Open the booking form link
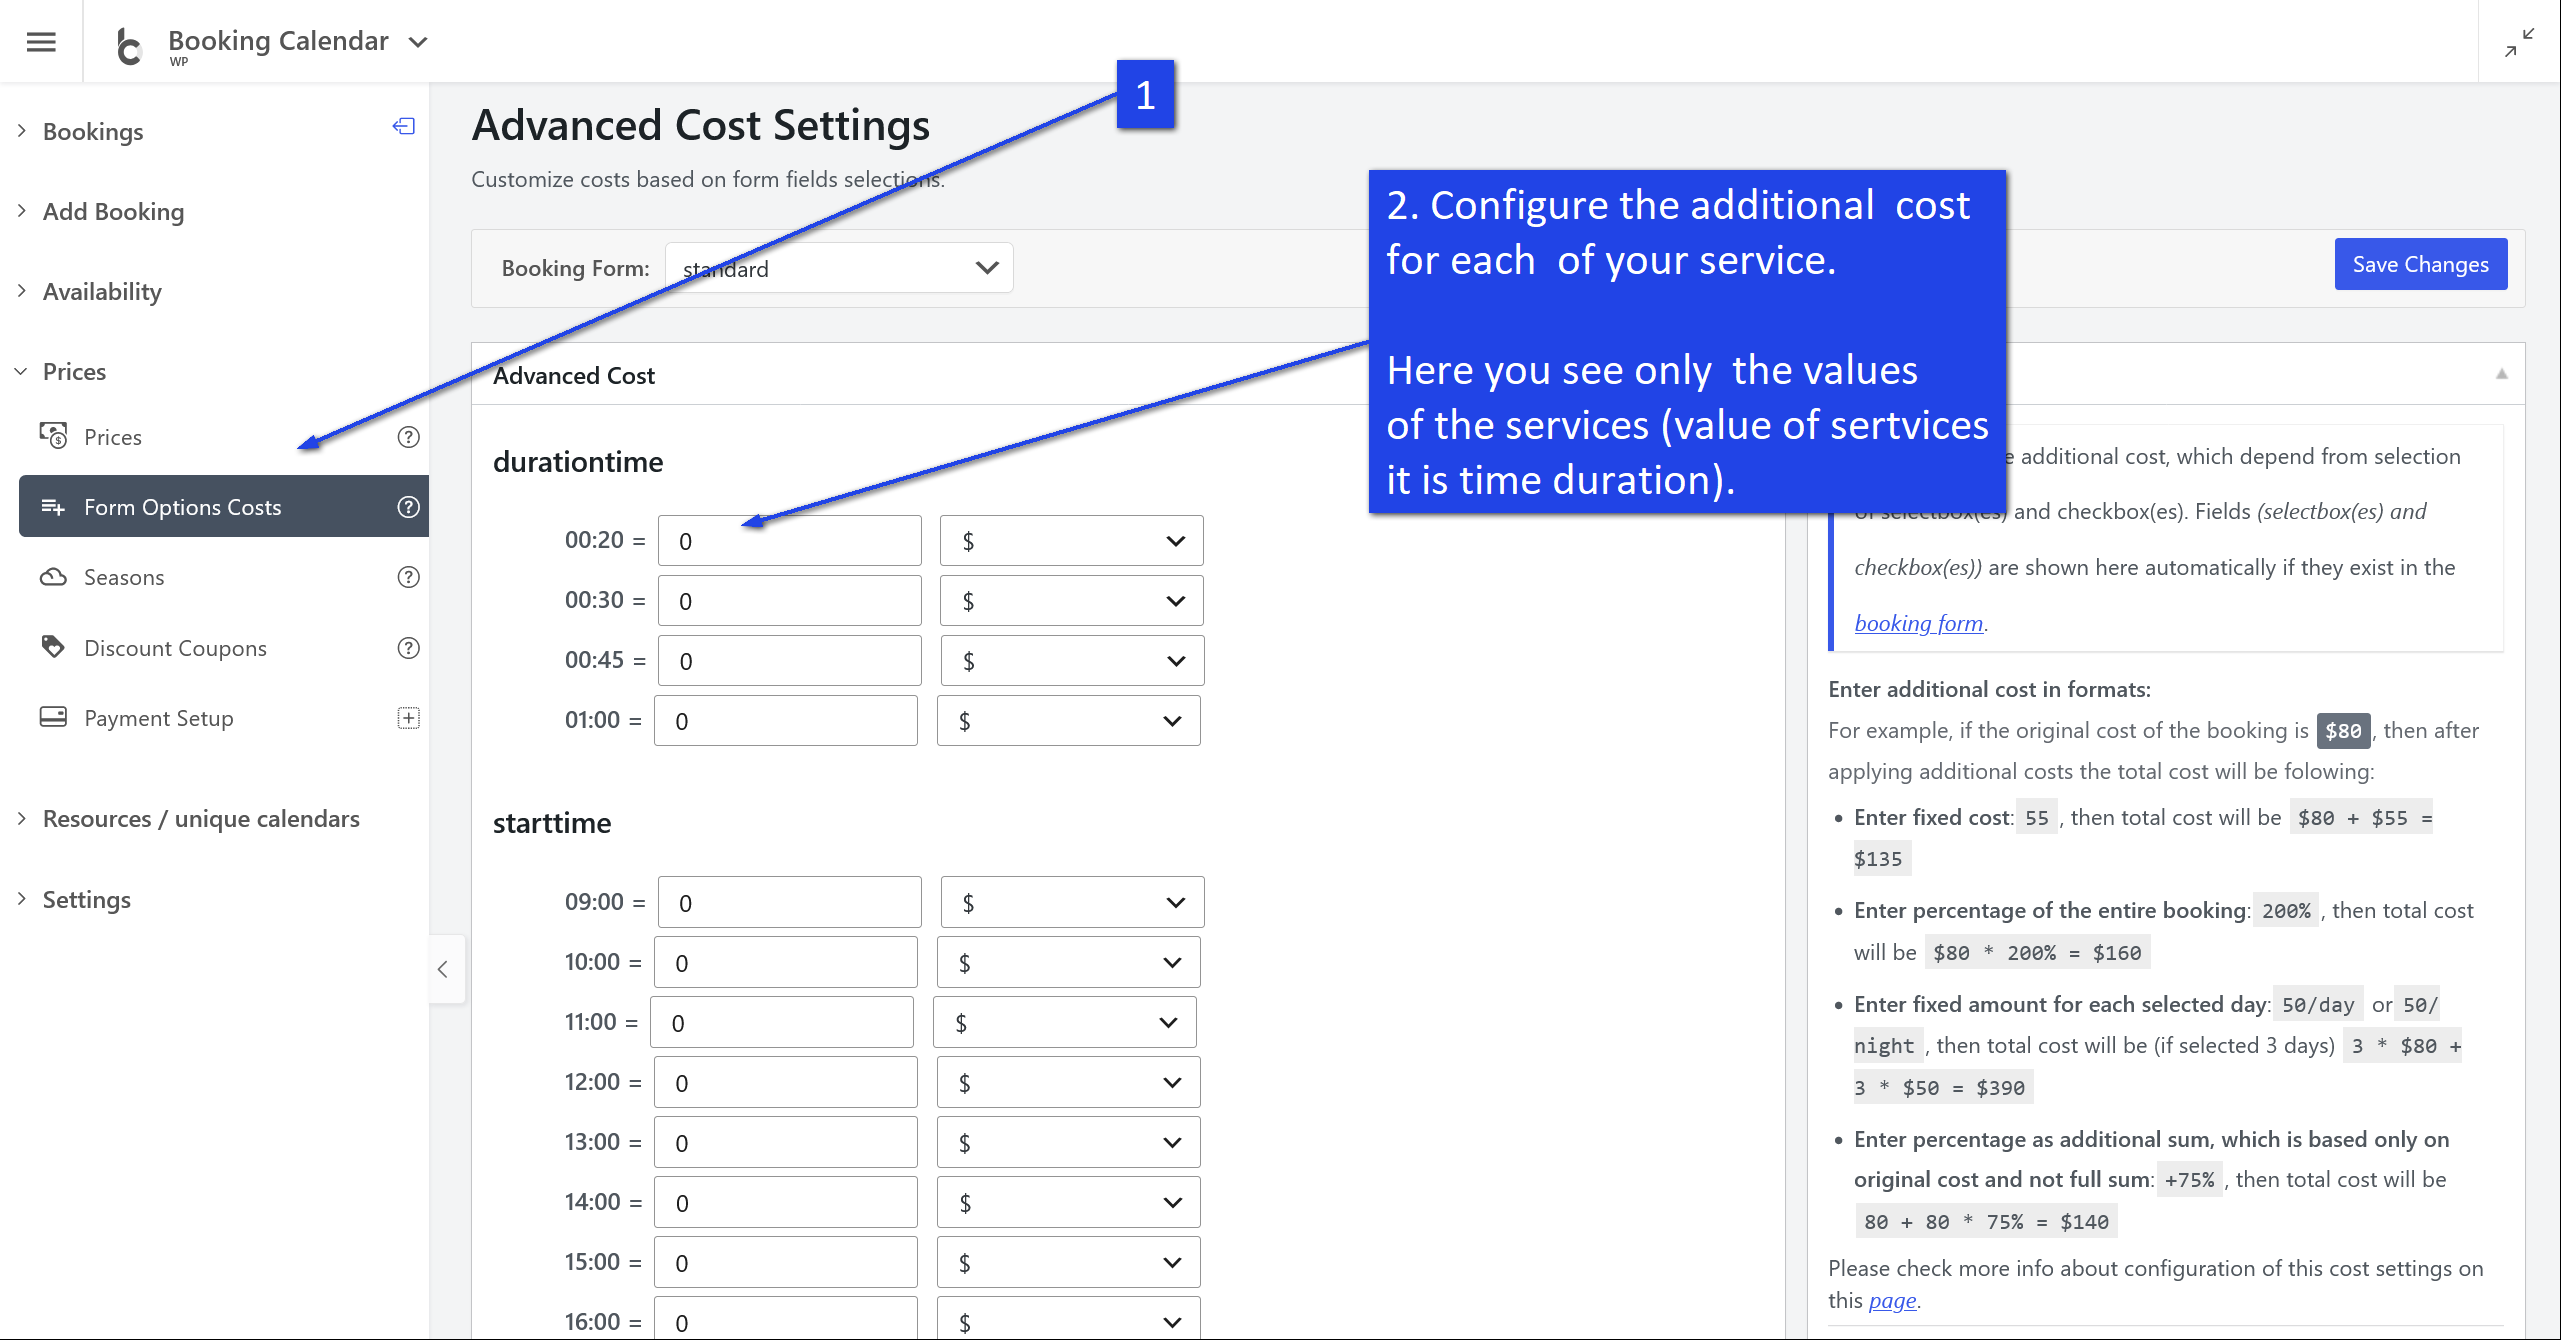The width and height of the screenshot is (2561, 1340). 1918,623
